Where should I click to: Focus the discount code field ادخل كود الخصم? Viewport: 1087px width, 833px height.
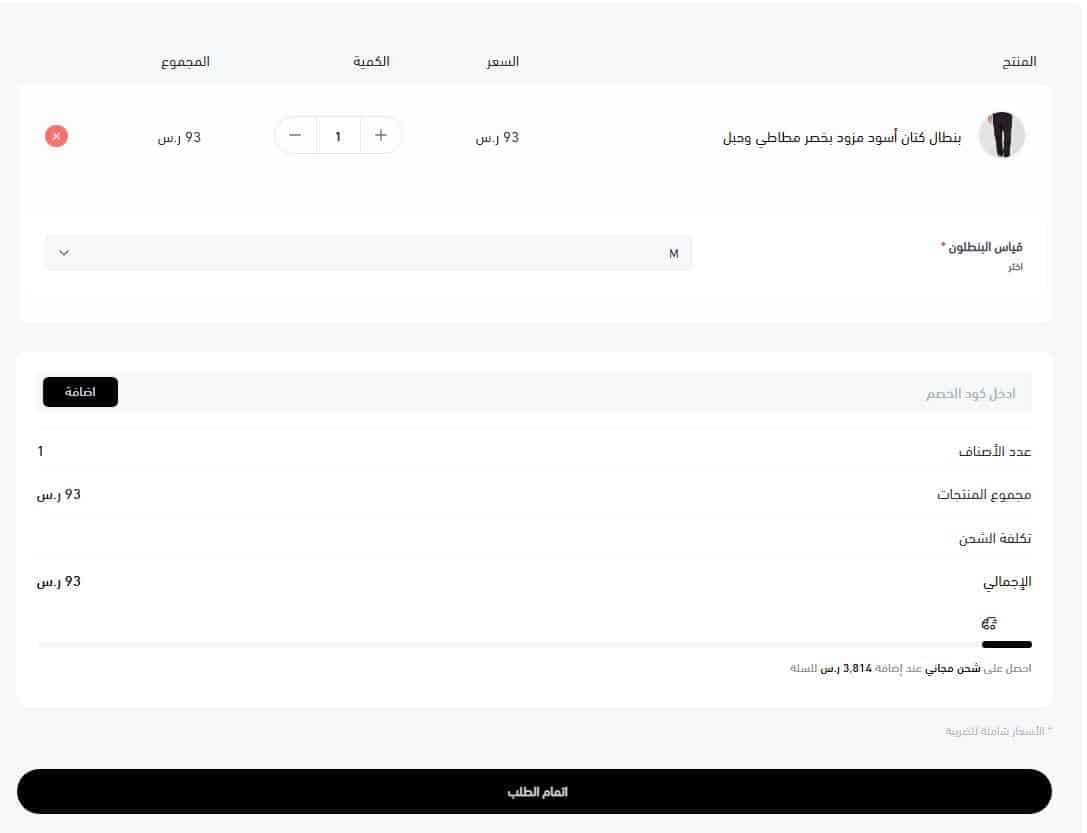(575, 393)
